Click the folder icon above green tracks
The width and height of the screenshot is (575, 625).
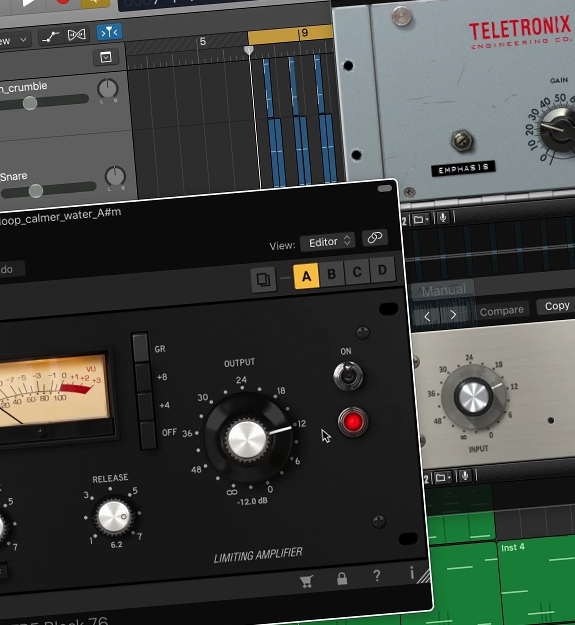coord(442,478)
